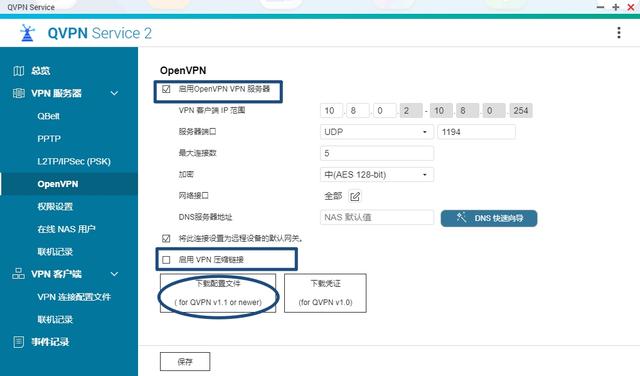
Task: Click wand icon on DNS 快速向导 button
Action: (x=461, y=217)
